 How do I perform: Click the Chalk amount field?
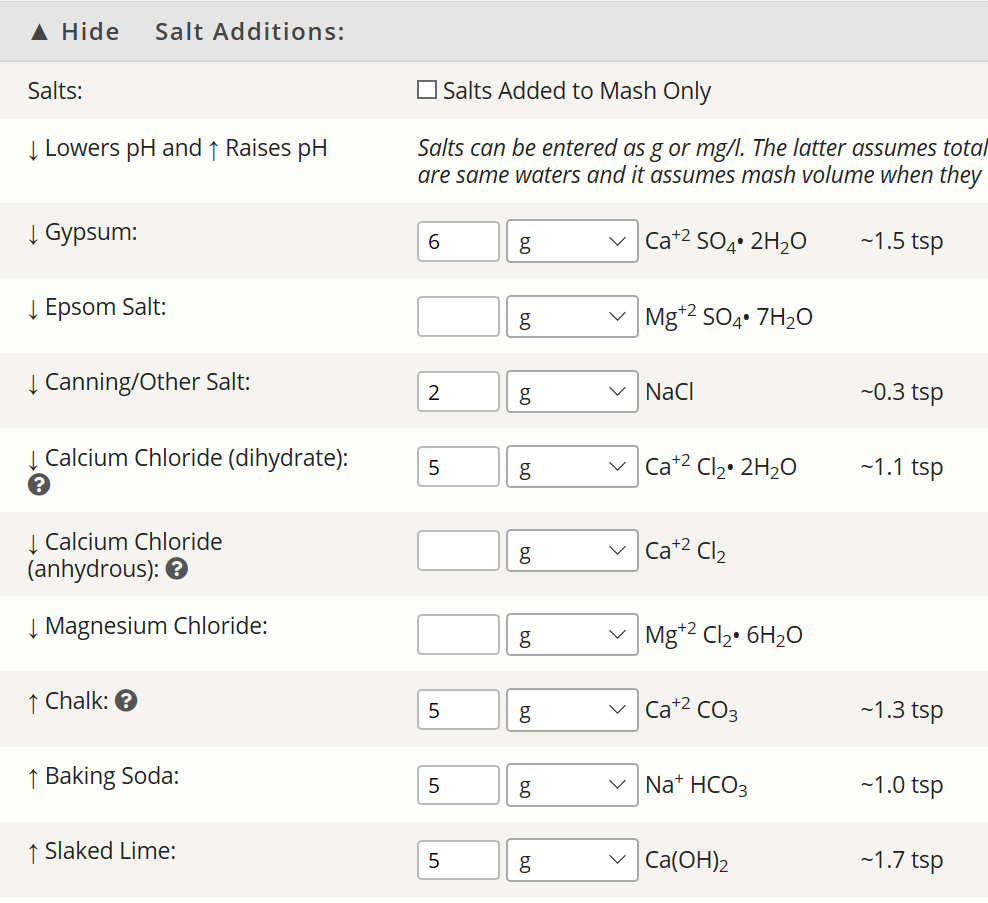tap(458, 710)
